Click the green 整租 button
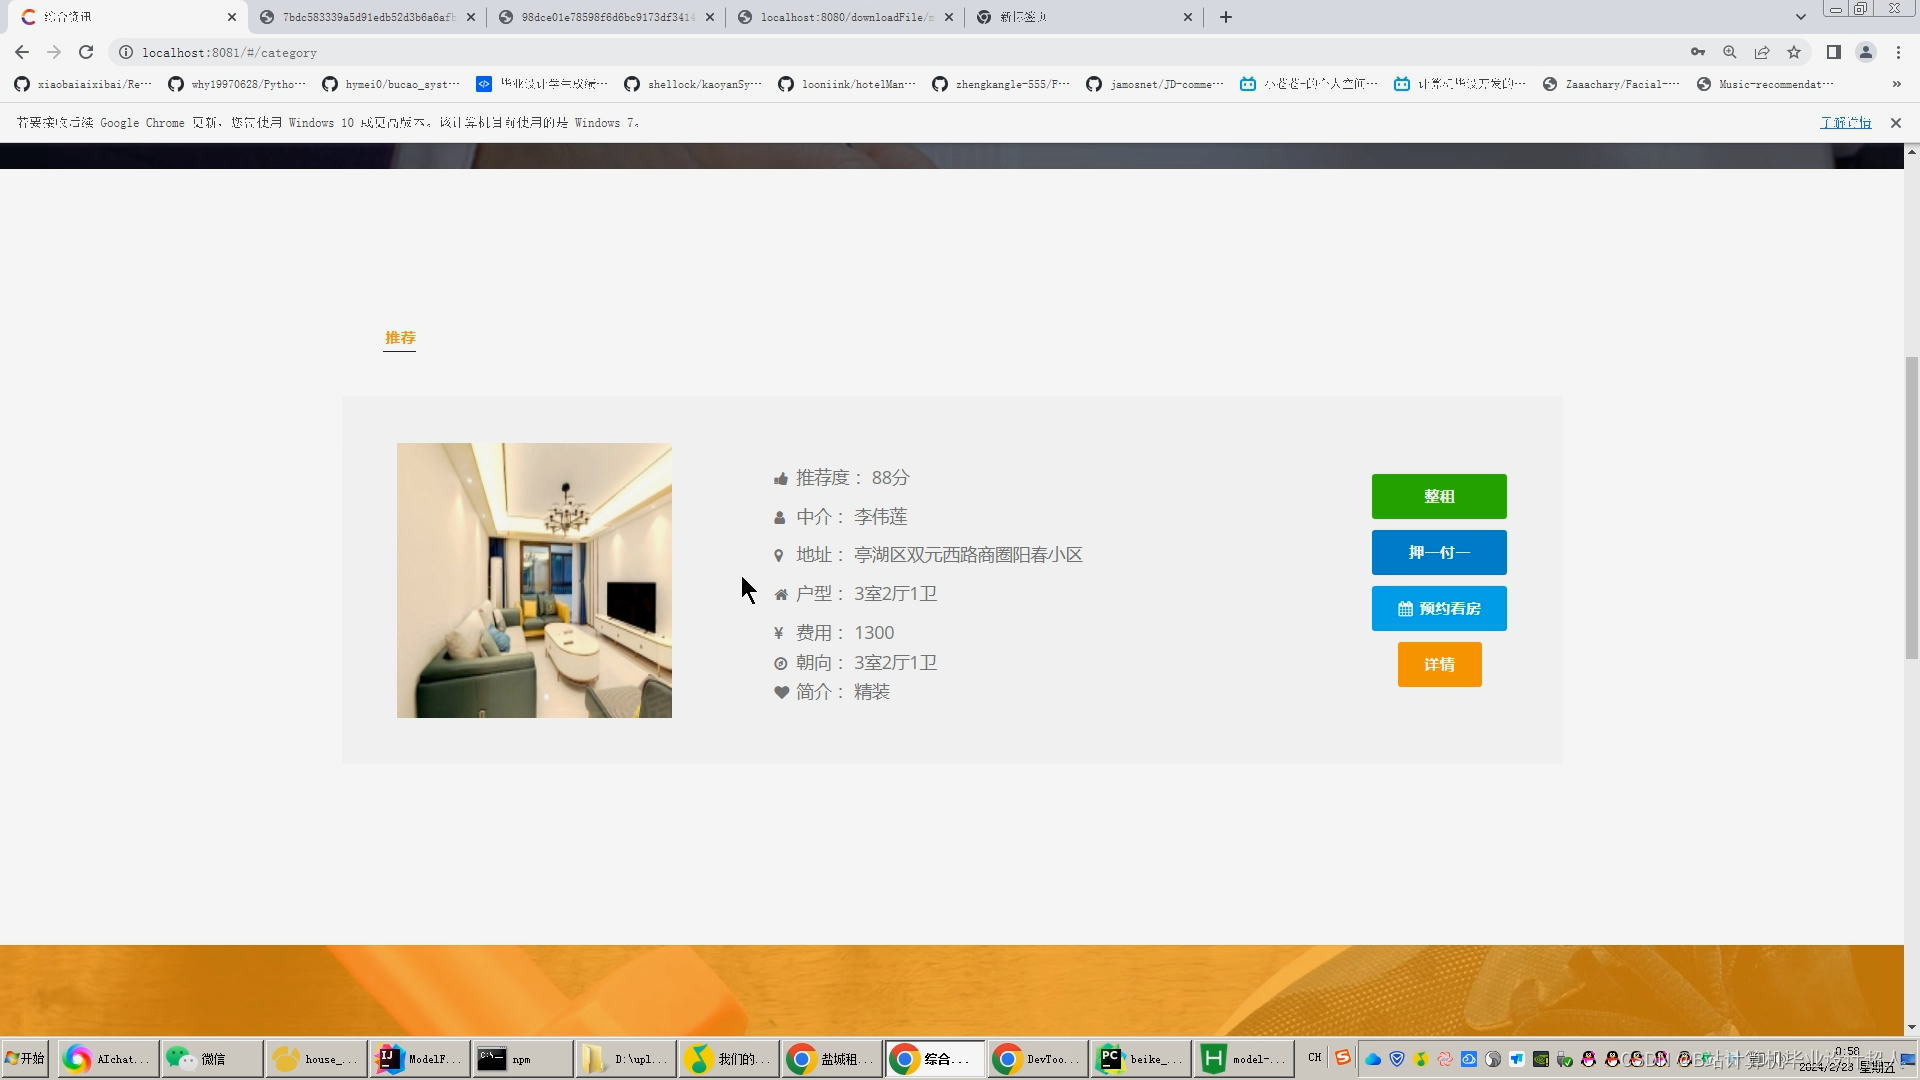This screenshot has width=1920, height=1080. pos(1439,496)
